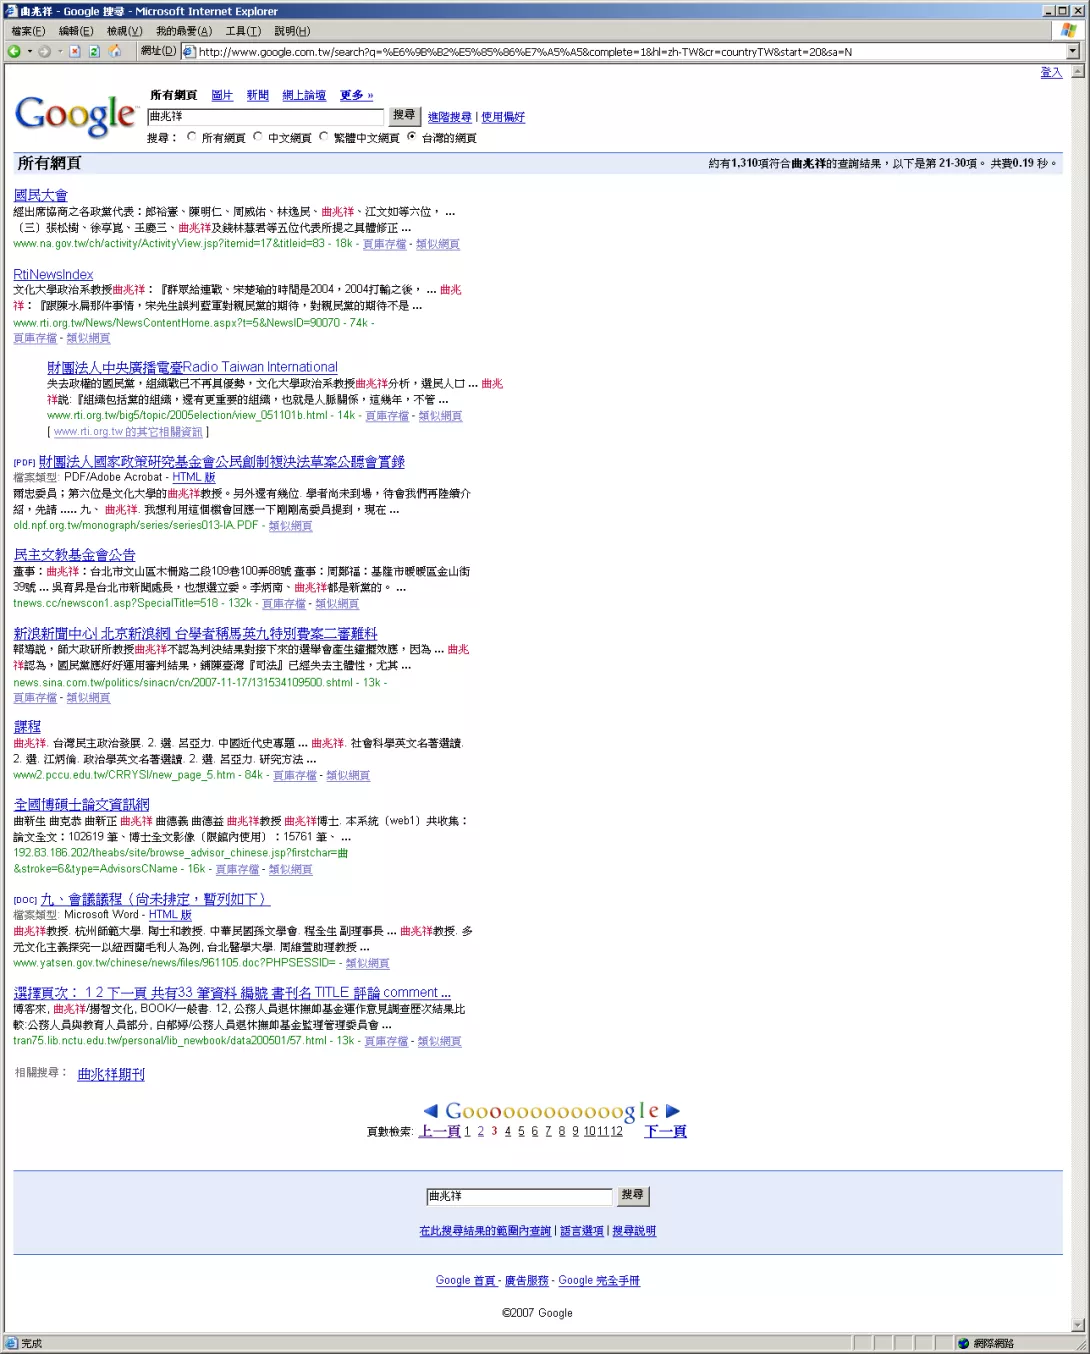This screenshot has height=1354, width=1090.
Task: Open the RtiNewsIndex search result
Action: (53, 274)
